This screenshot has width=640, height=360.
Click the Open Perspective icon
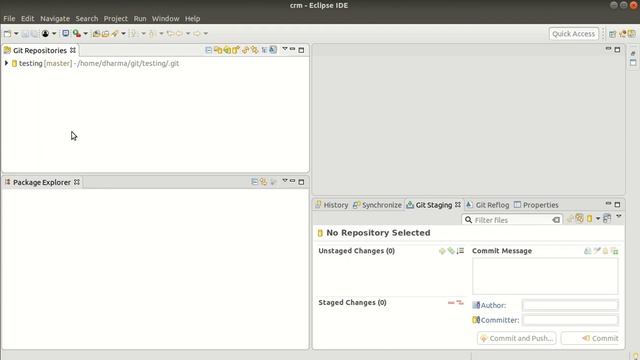point(612,34)
